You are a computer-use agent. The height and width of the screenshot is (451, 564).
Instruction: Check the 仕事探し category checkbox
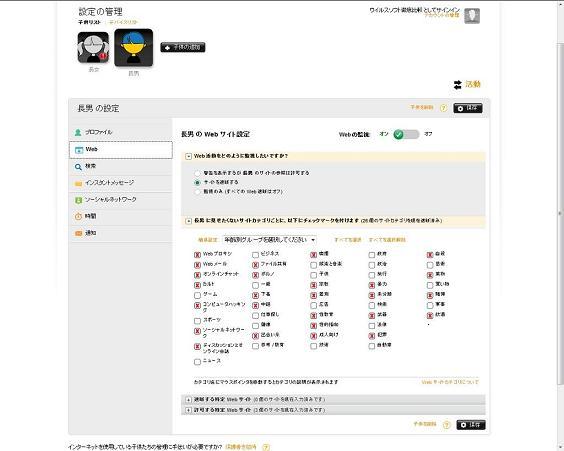(255, 315)
